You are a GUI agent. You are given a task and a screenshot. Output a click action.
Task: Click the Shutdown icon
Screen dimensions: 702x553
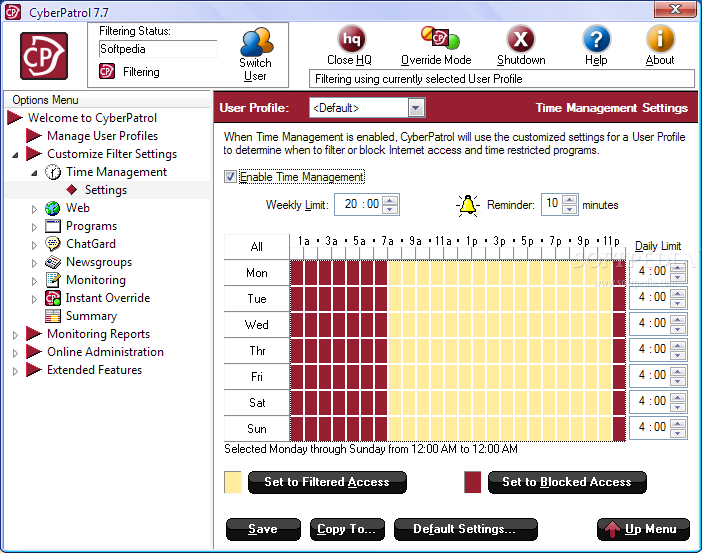[520, 39]
